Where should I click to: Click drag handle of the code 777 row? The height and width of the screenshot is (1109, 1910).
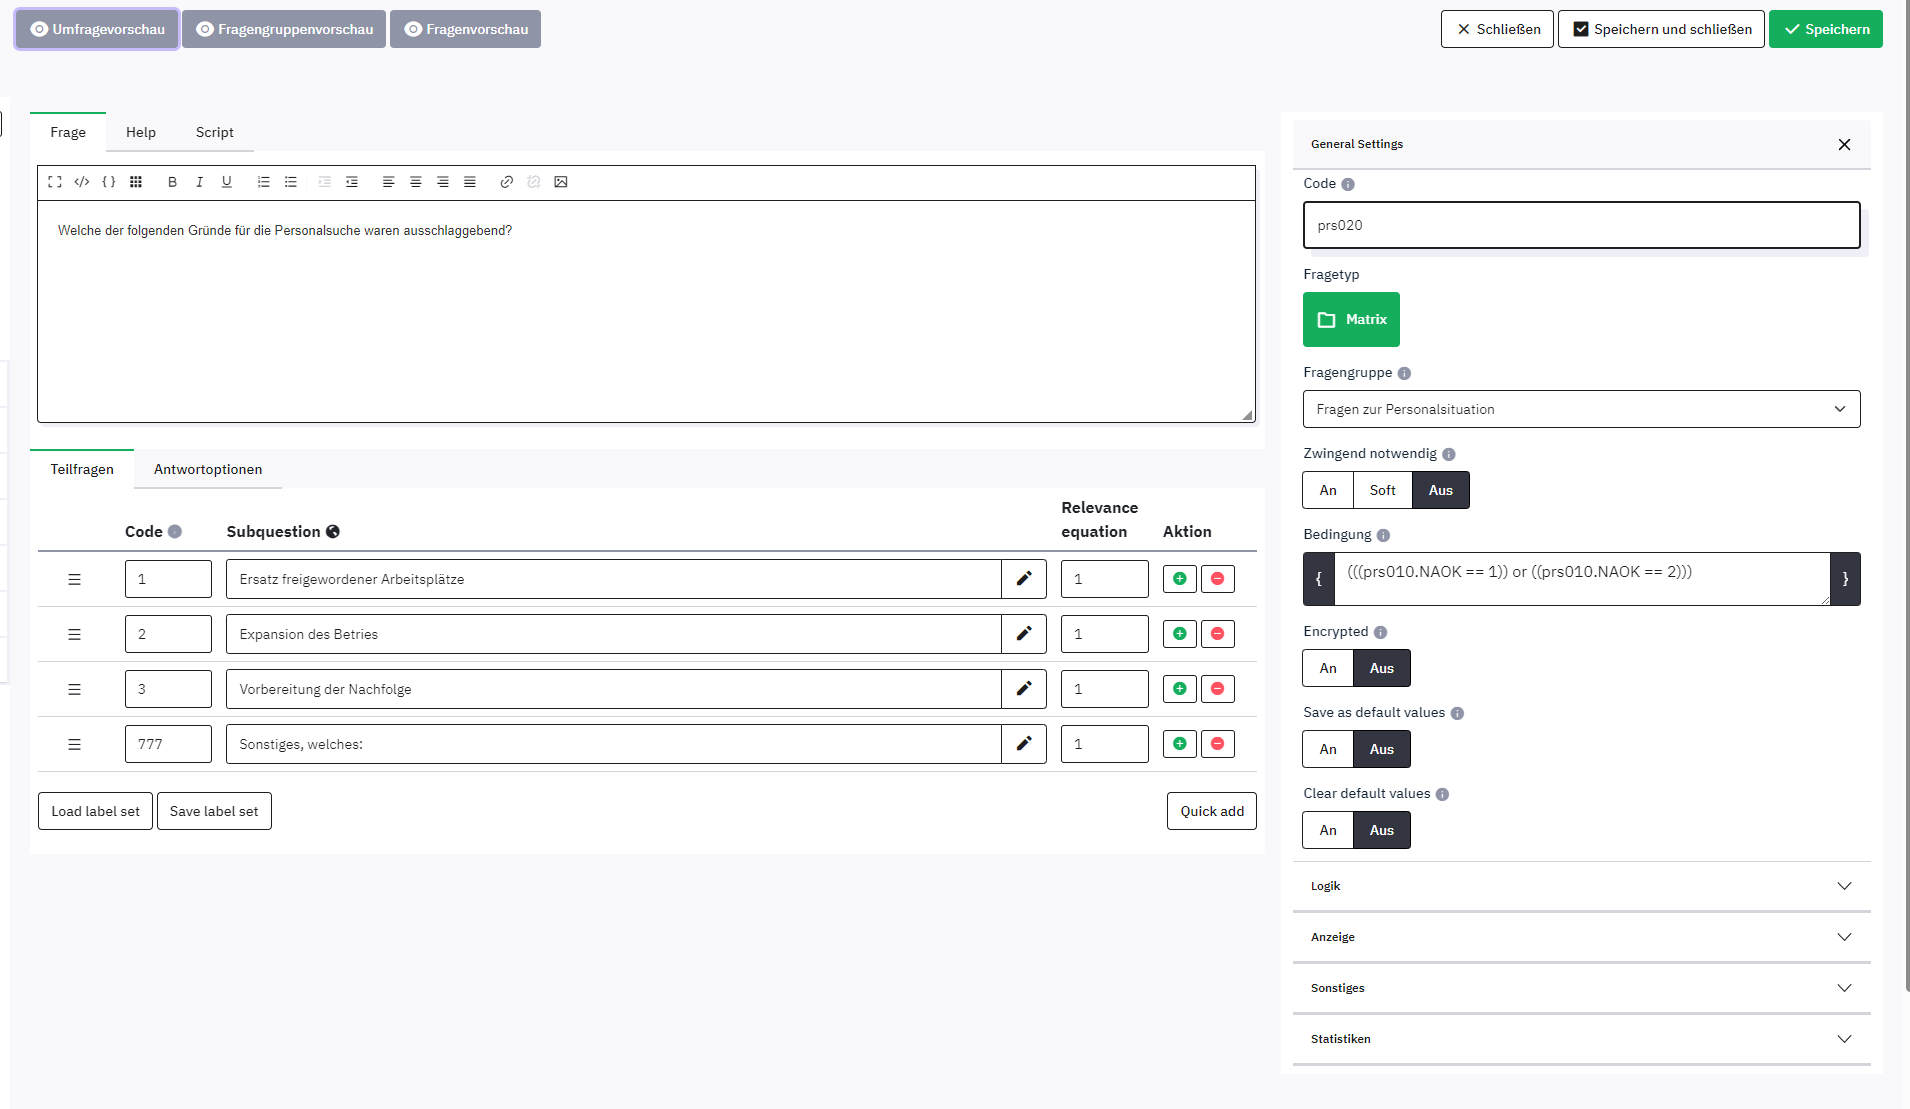pyautogui.click(x=74, y=744)
